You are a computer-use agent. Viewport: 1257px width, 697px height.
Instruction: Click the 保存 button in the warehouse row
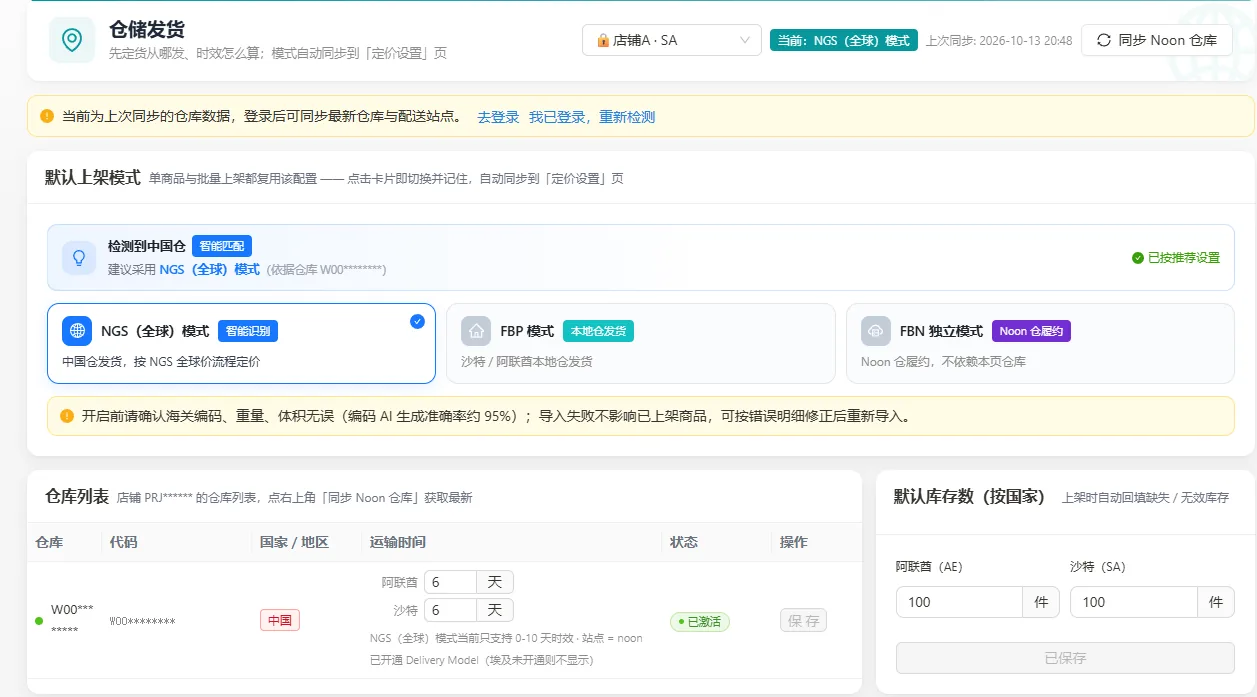pos(803,621)
